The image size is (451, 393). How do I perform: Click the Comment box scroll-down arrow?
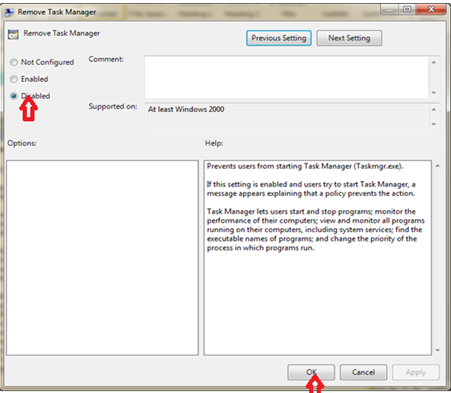tap(434, 93)
